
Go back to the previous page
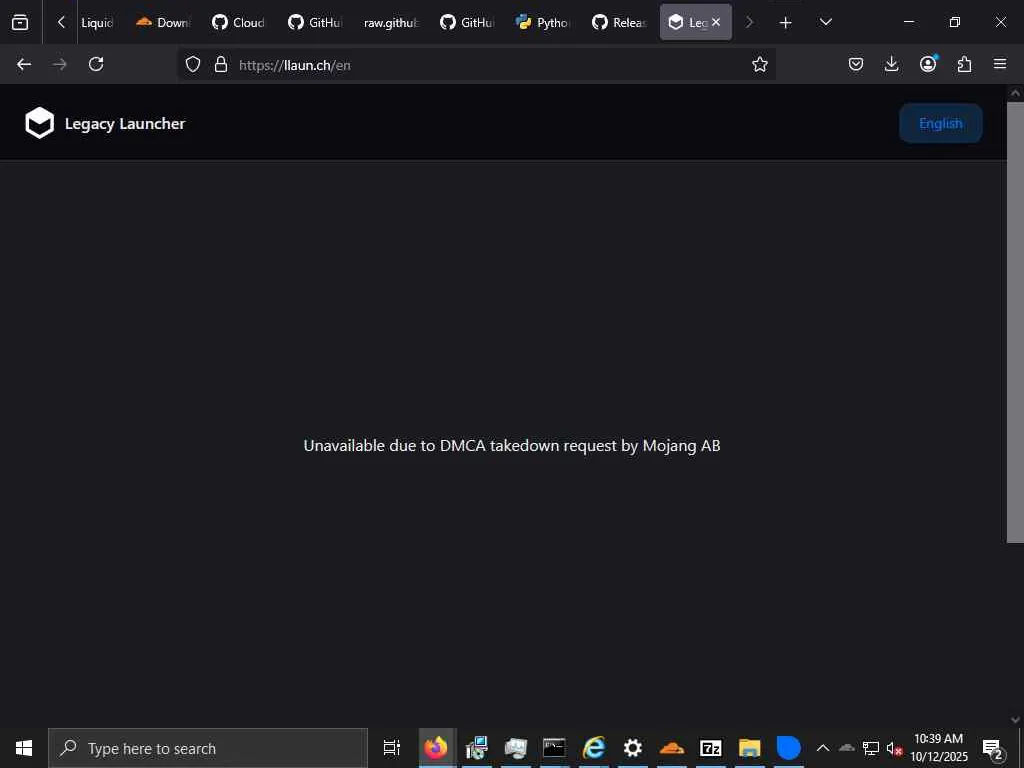[x=24, y=64]
